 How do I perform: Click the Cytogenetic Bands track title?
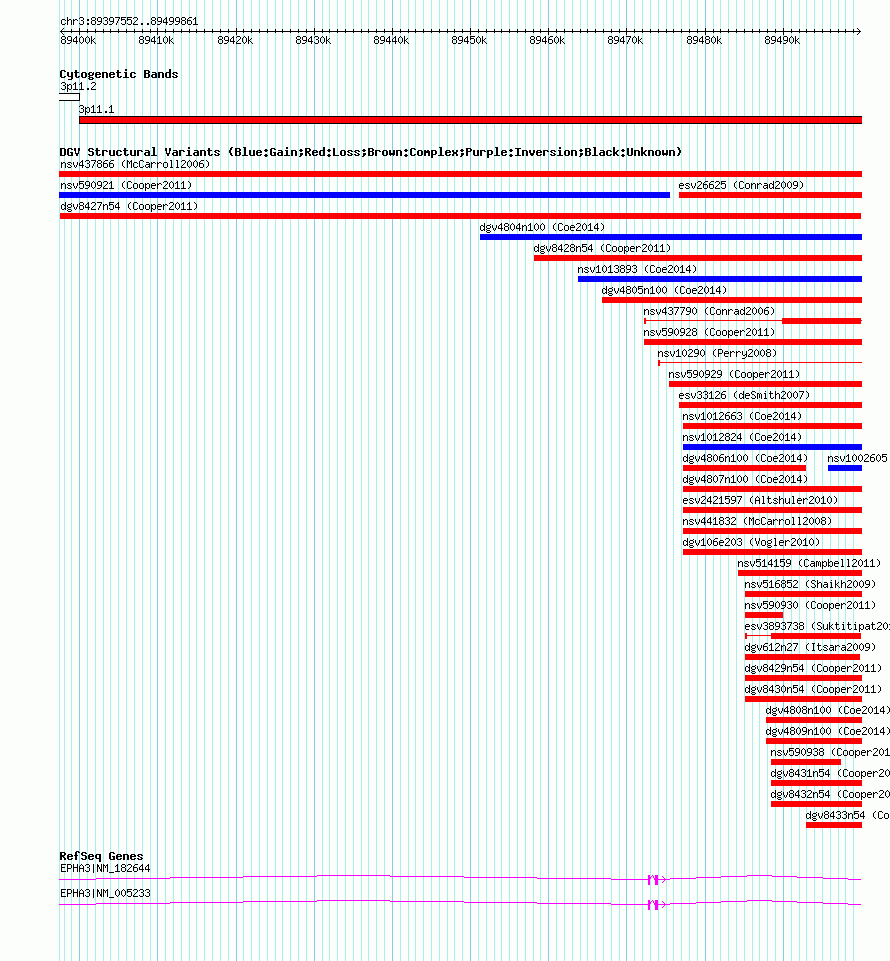pyautogui.click(x=118, y=74)
